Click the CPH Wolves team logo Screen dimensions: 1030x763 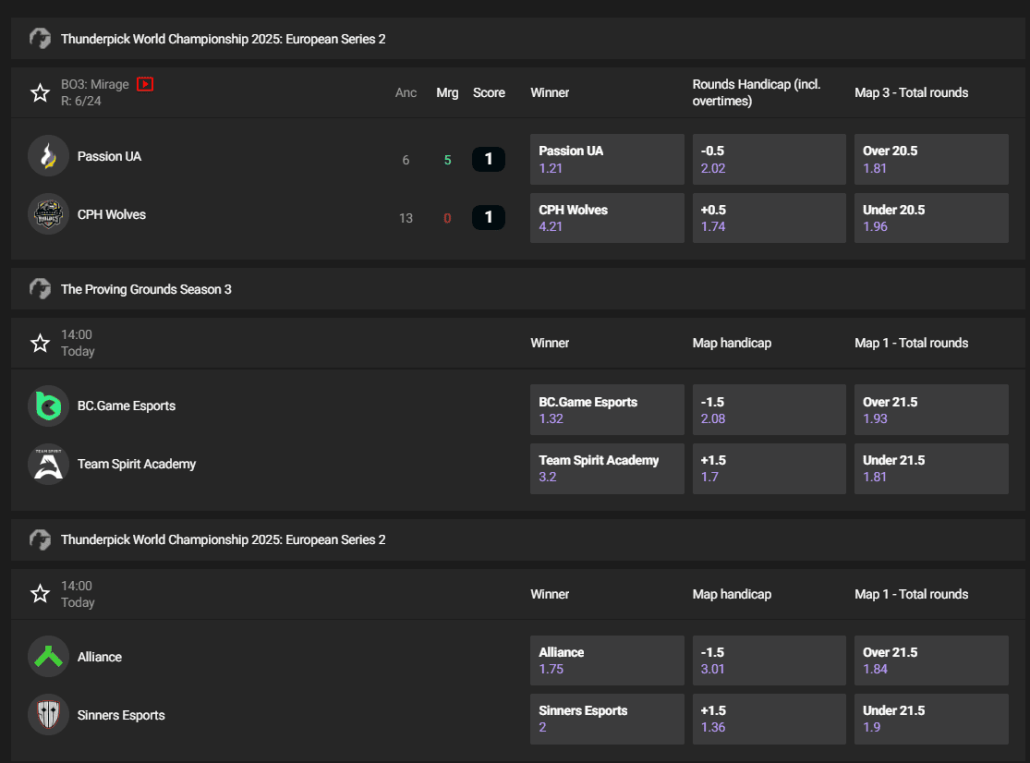tap(49, 214)
